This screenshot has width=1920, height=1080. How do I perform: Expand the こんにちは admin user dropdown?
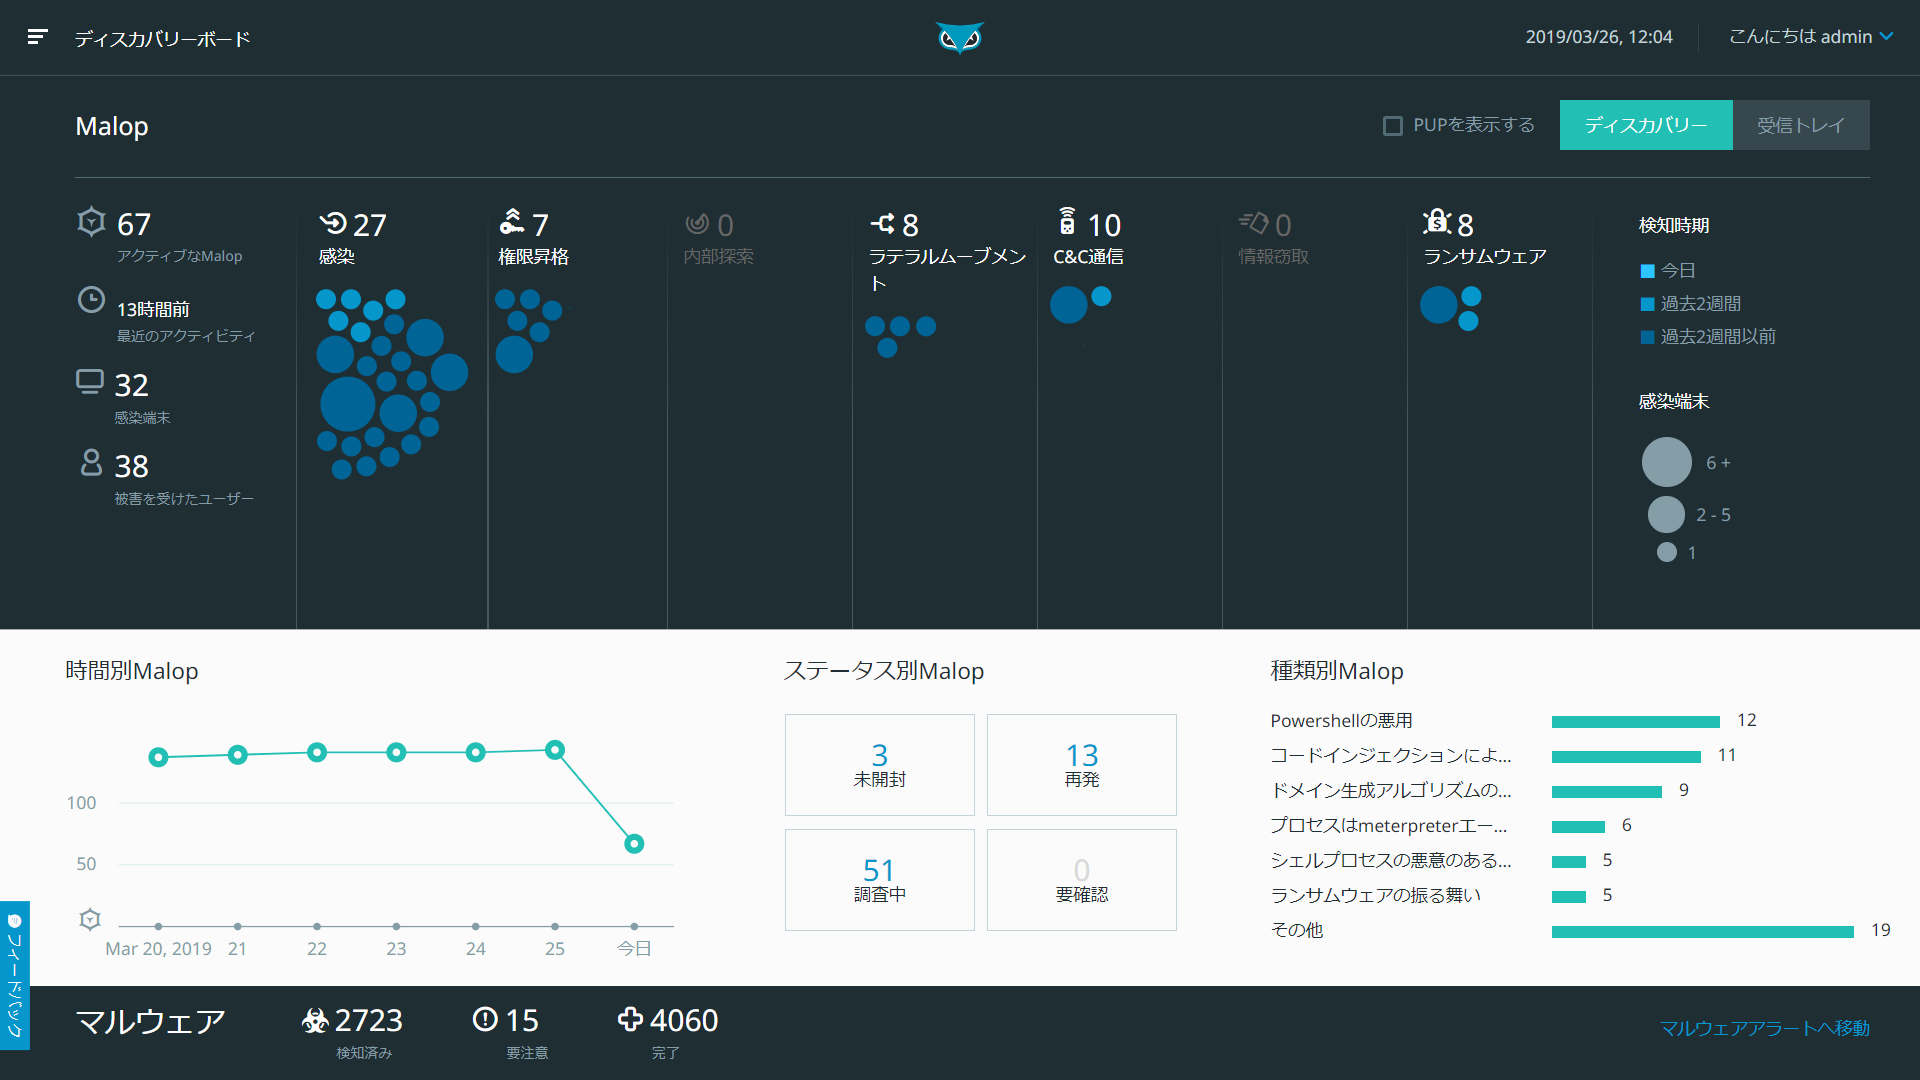1810,37
